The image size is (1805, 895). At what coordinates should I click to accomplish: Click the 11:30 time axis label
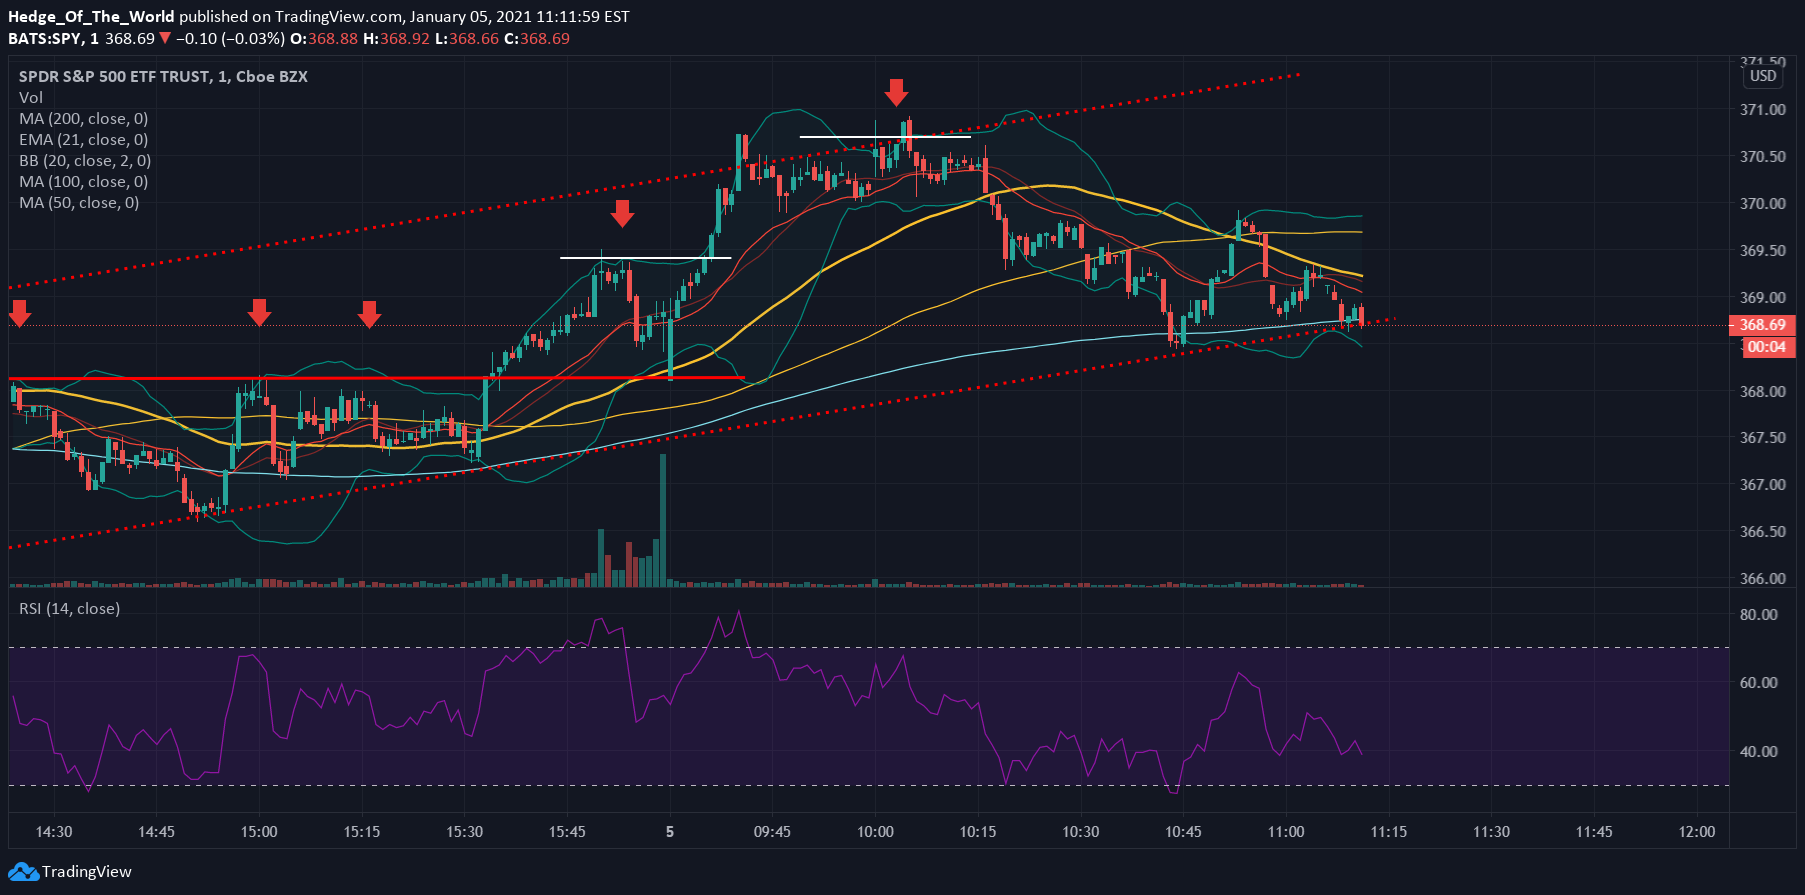pos(1492,832)
